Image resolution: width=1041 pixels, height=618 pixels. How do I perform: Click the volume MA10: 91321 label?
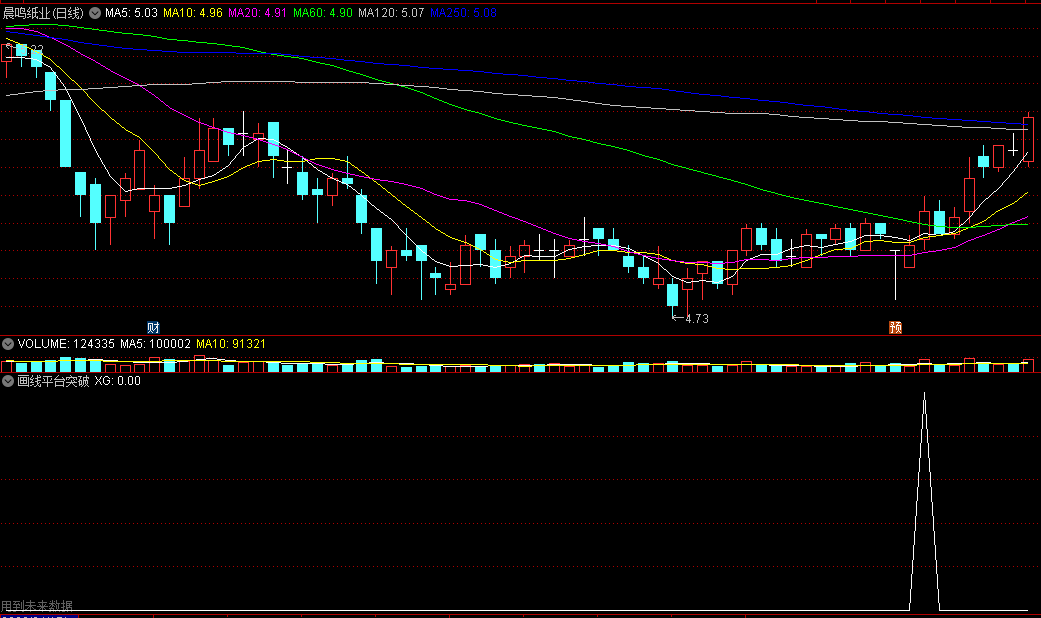point(231,344)
